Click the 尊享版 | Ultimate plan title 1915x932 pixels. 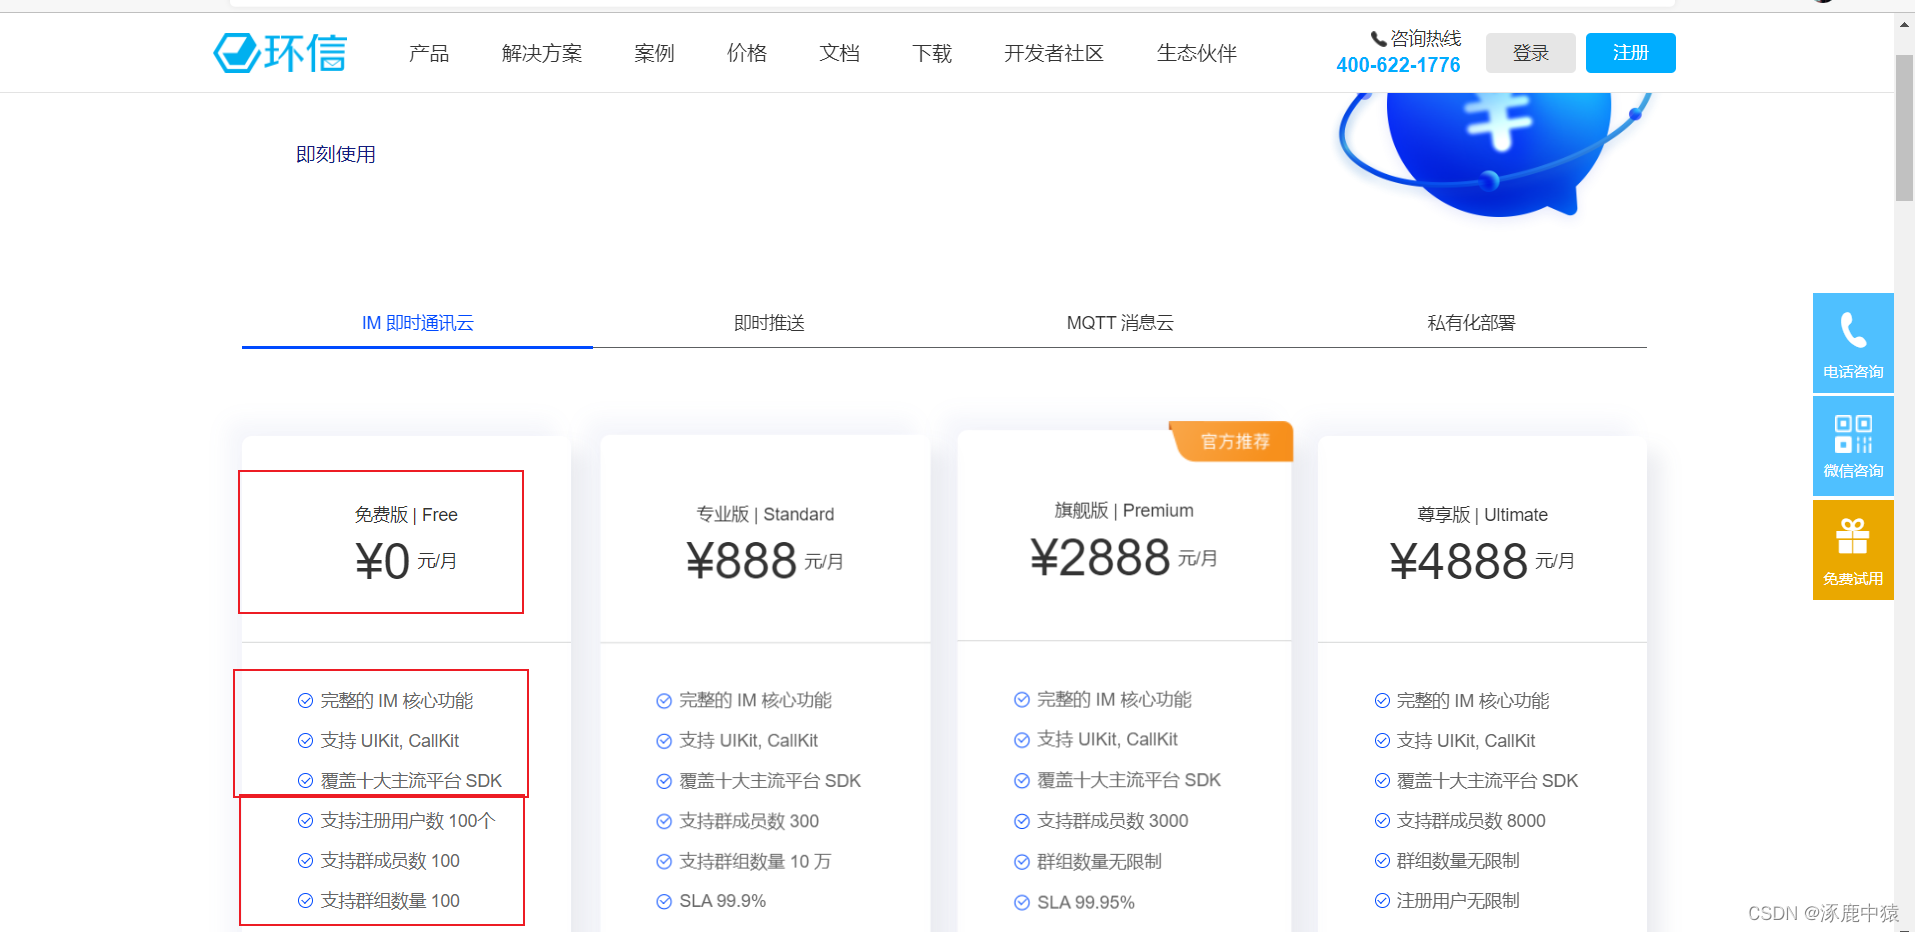click(x=1482, y=515)
